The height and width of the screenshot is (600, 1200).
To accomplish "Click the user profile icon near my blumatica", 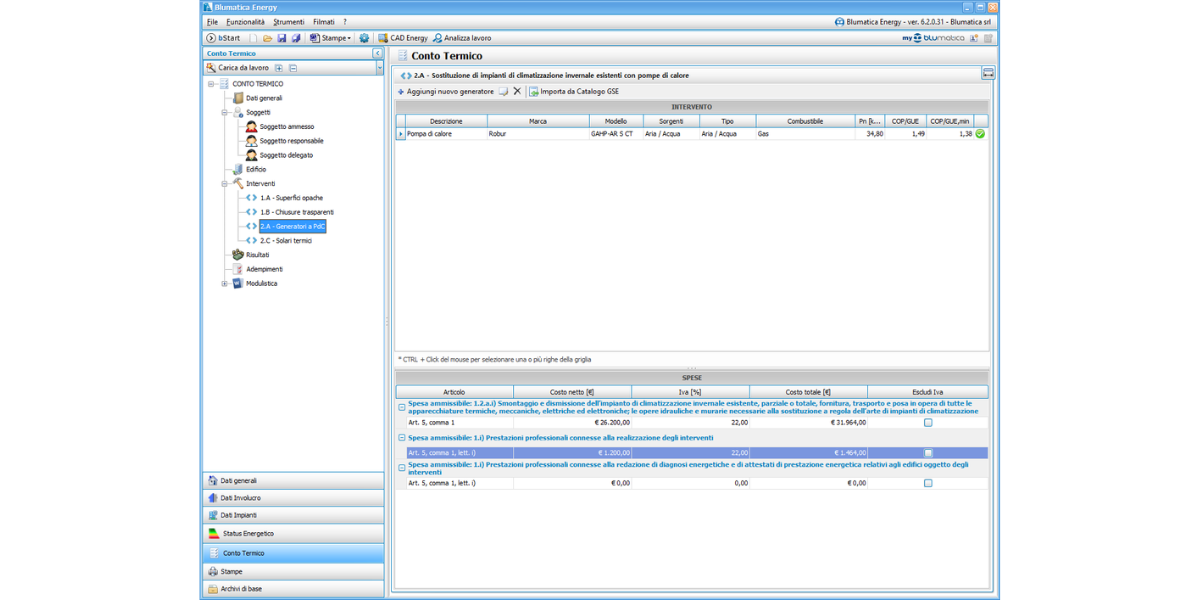I will coord(975,38).
